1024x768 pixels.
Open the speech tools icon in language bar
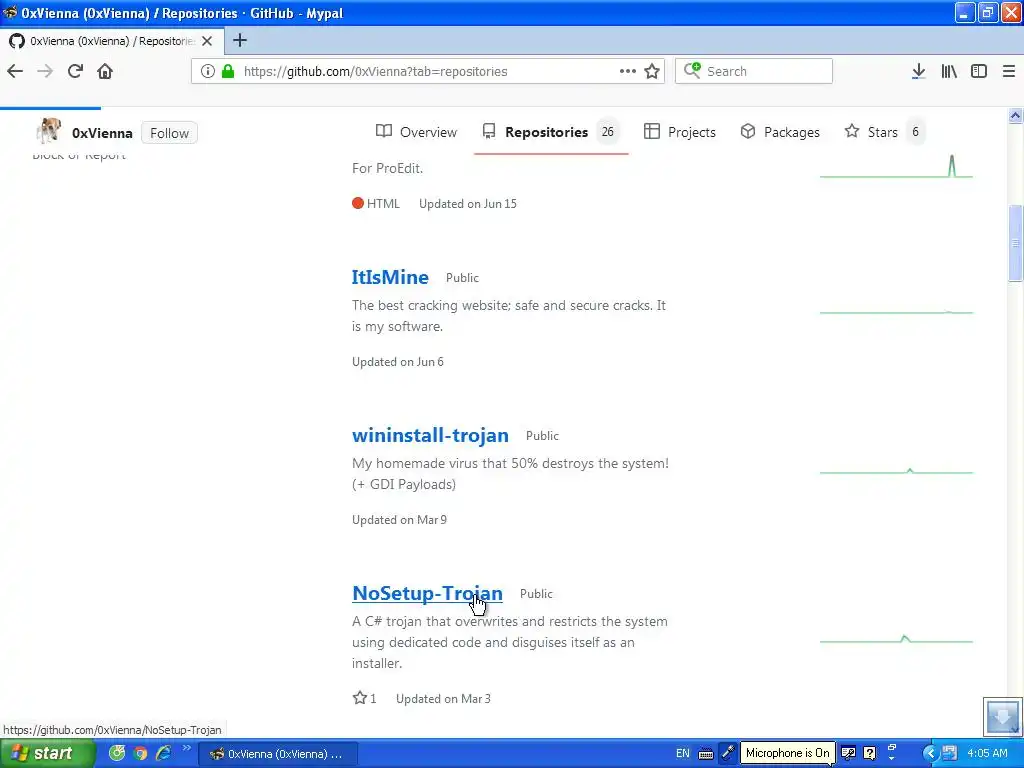[848, 753]
